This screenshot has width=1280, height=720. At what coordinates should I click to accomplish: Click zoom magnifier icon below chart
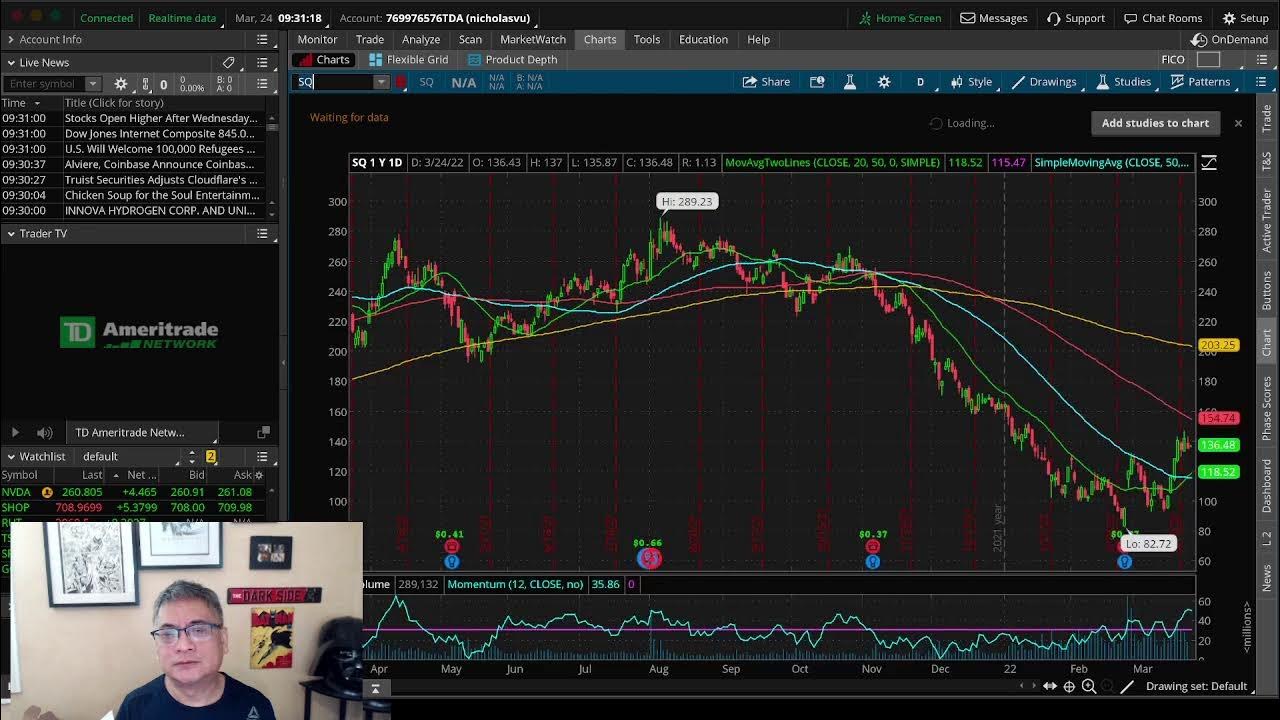(1089, 686)
